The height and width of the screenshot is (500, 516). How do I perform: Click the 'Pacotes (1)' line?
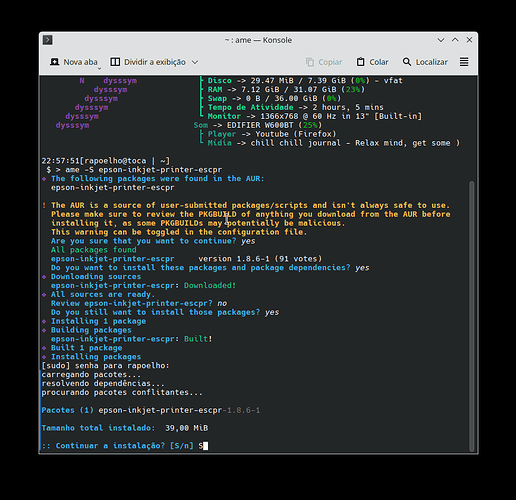(151, 410)
